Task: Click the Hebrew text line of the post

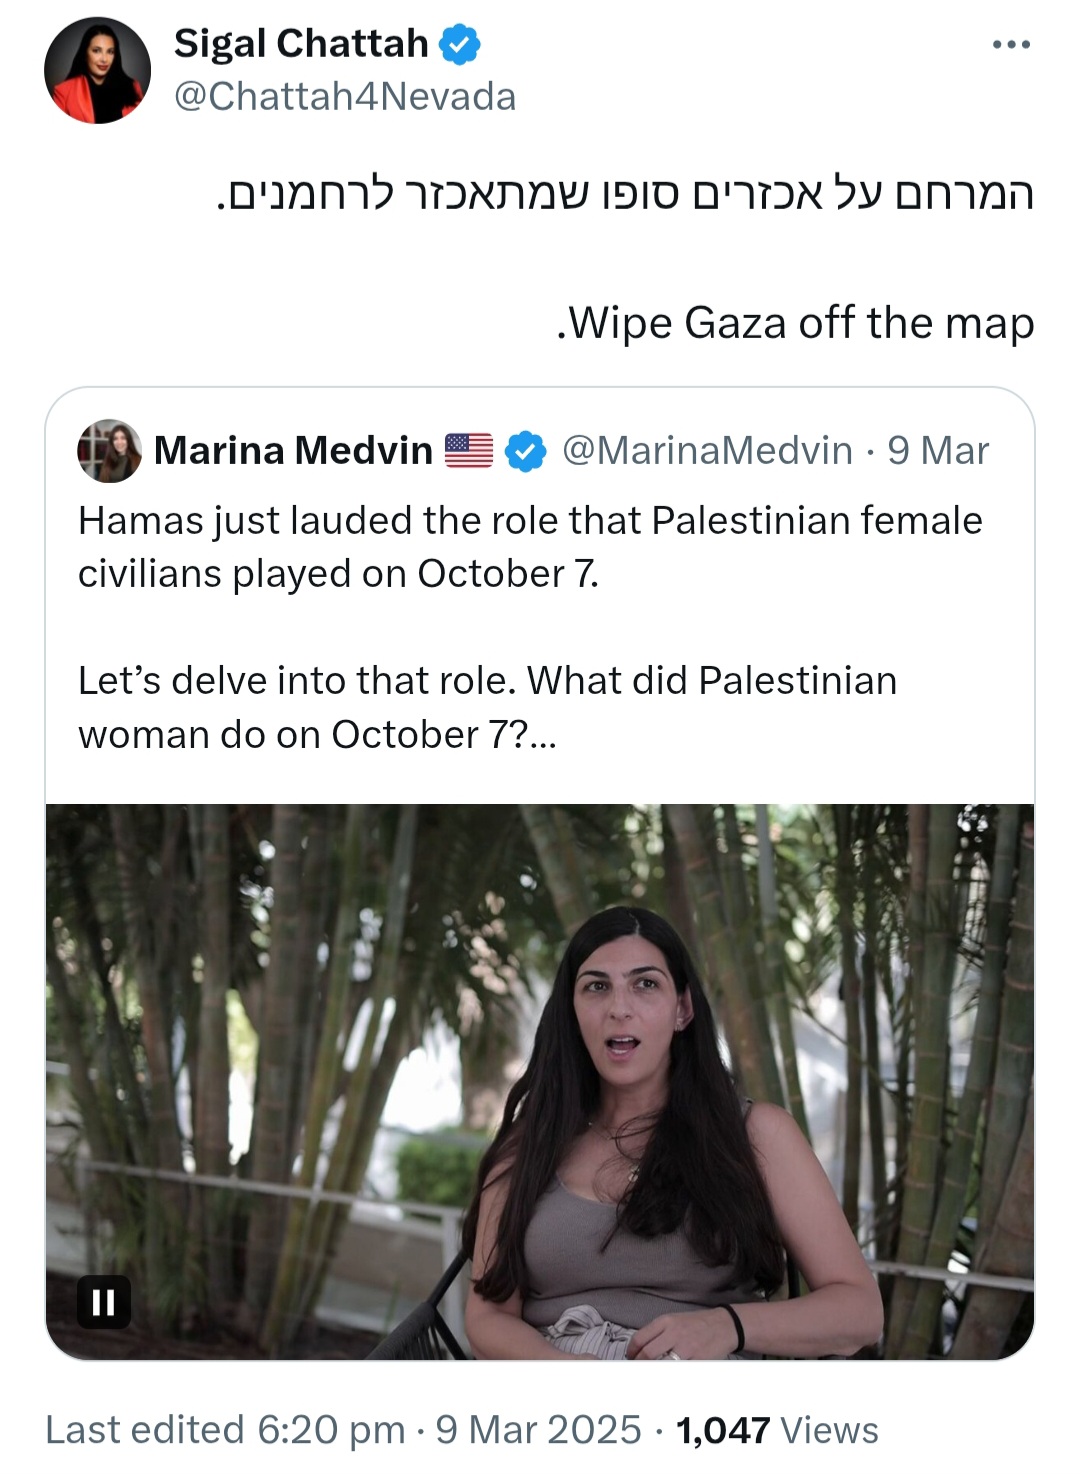Action: coord(625,193)
